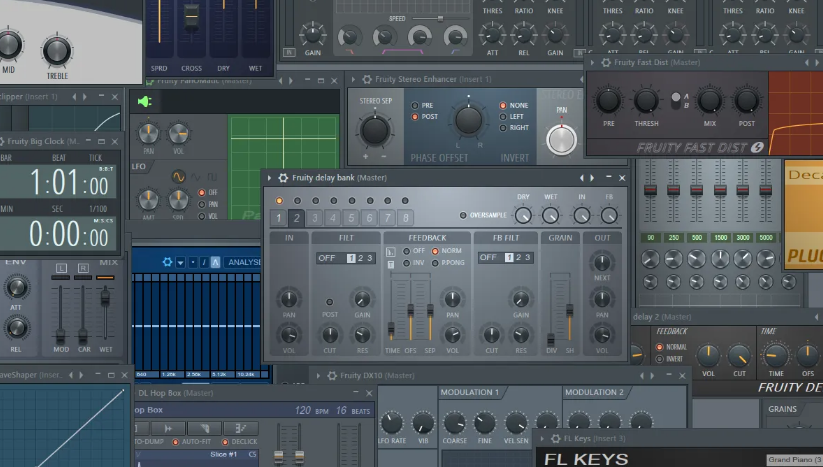The image size is (823, 467).
Task: Enable AUTO-FIT in DL Hop Box
Action: click(176, 442)
